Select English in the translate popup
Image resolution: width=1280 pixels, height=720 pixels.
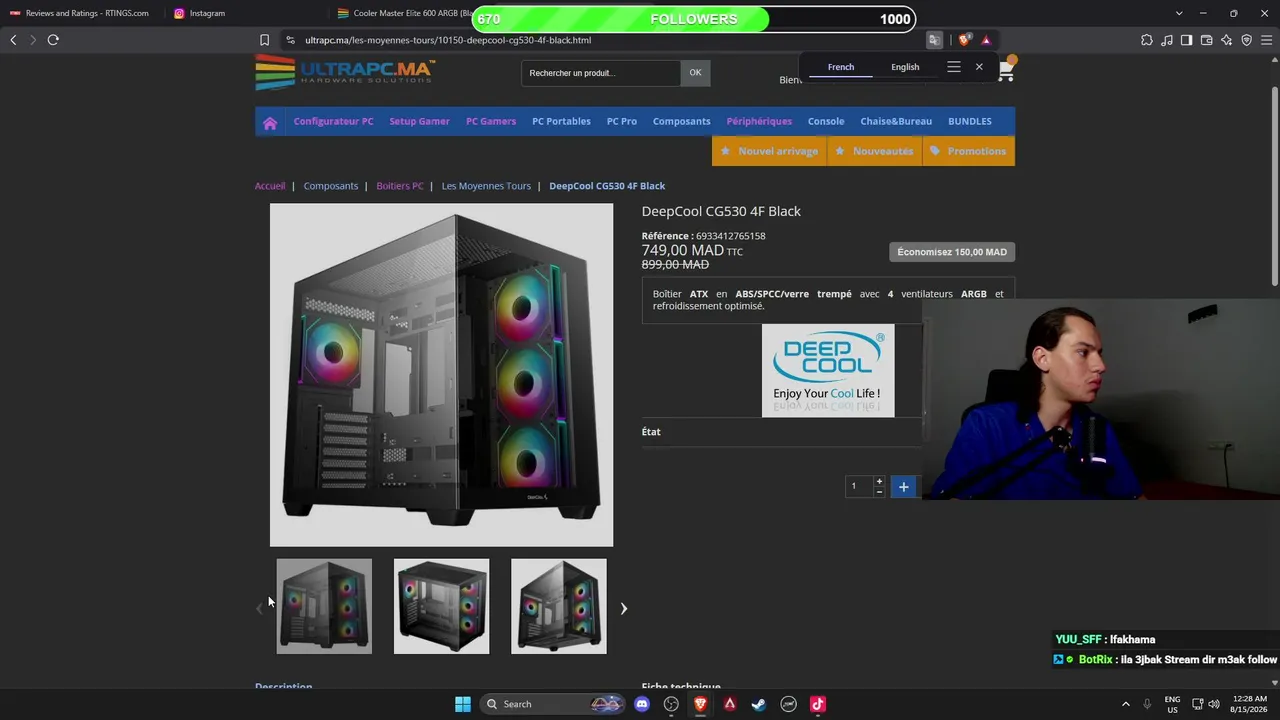pos(905,67)
